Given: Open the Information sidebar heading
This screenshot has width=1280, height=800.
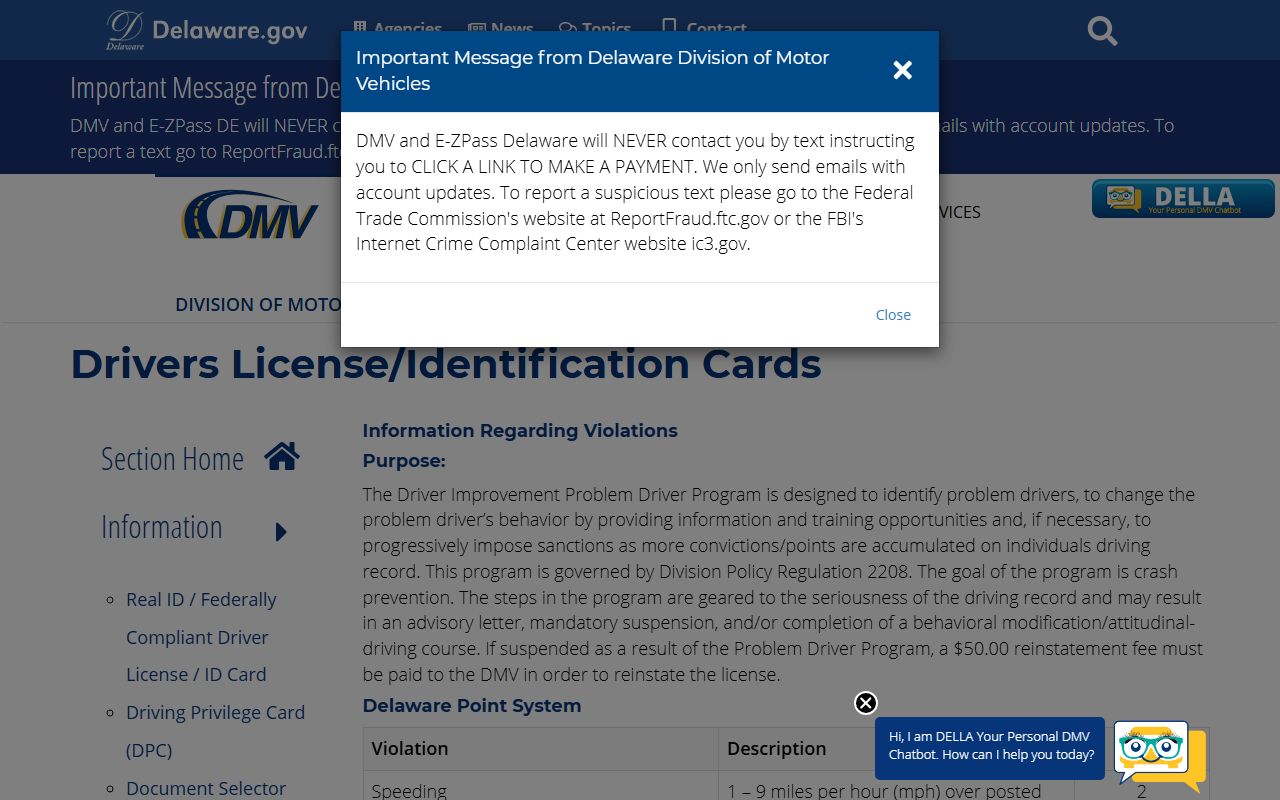Looking at the screenshot, I should [162, 527].
